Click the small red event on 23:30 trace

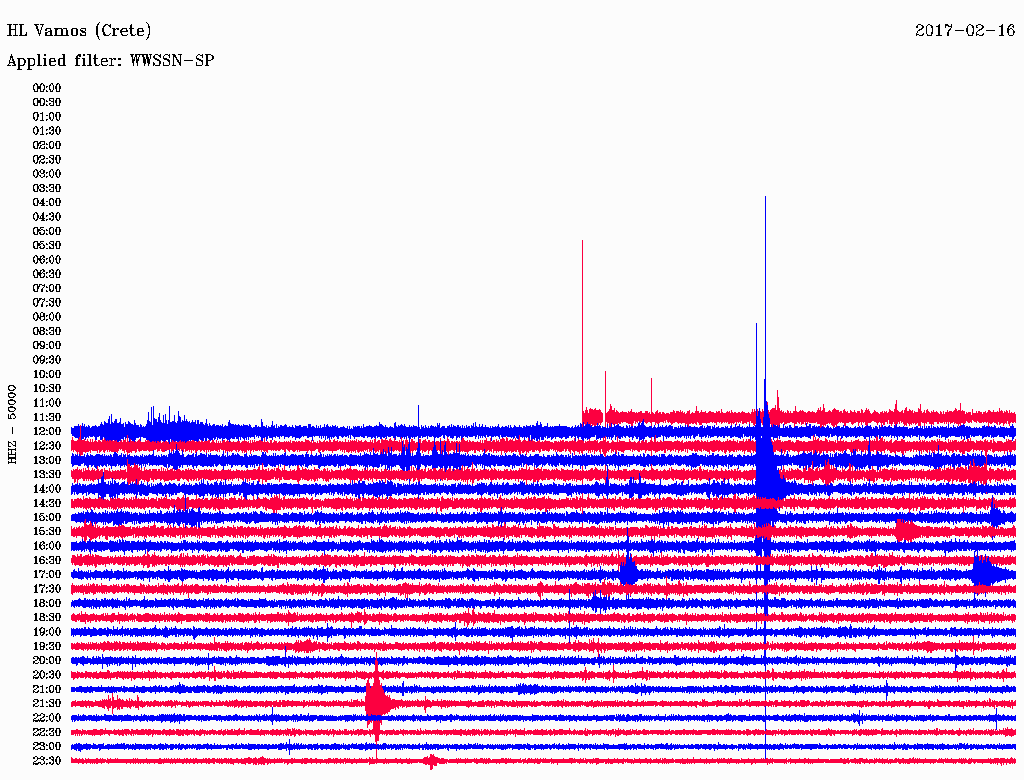pos(431,761)
